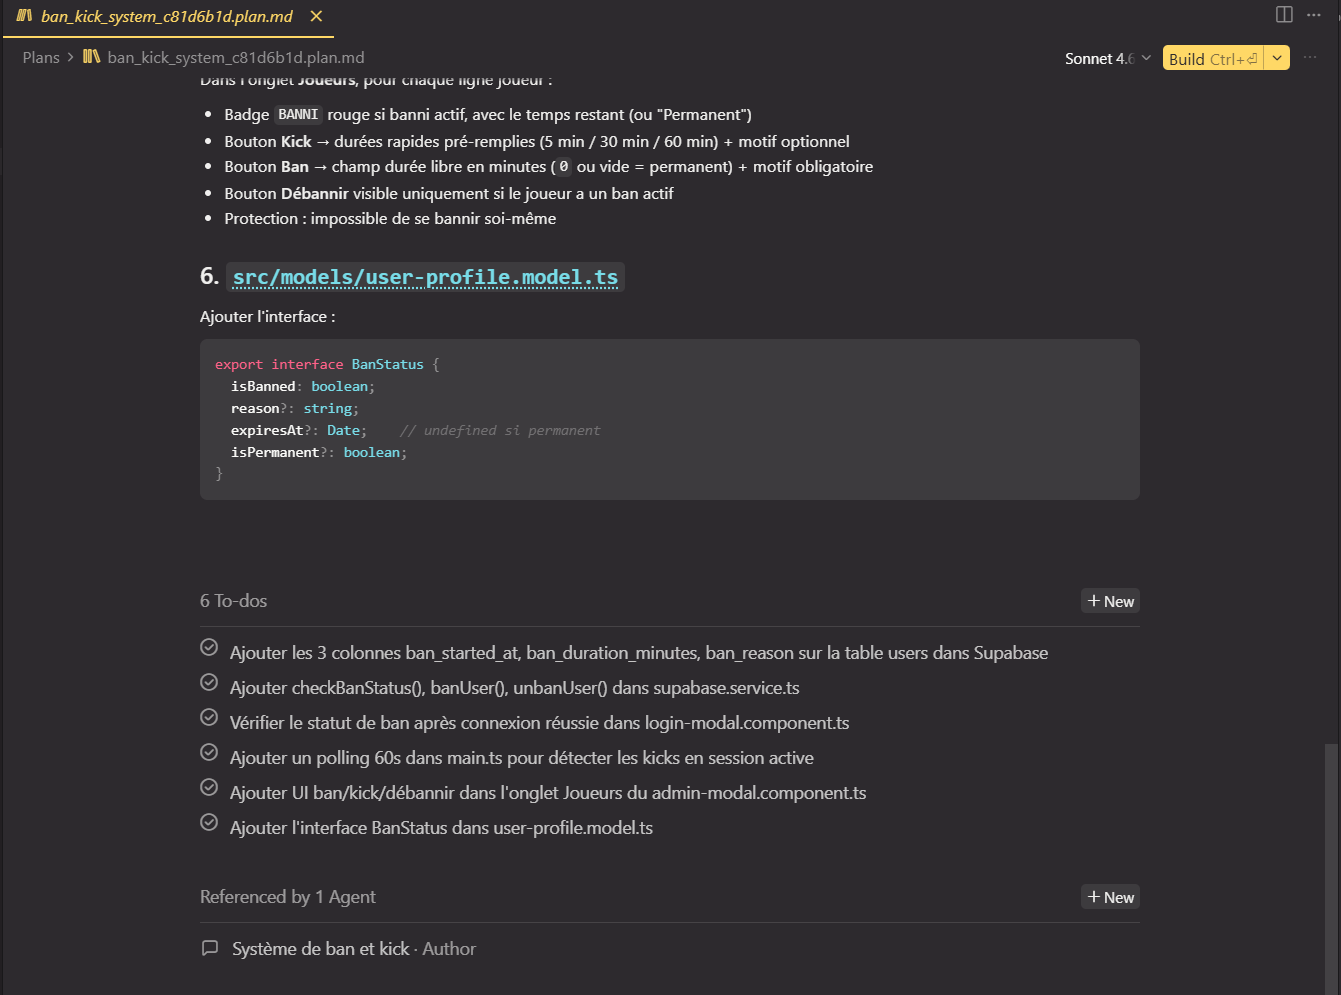Click Plans in the breadcrumb

[x=41, y=57]
